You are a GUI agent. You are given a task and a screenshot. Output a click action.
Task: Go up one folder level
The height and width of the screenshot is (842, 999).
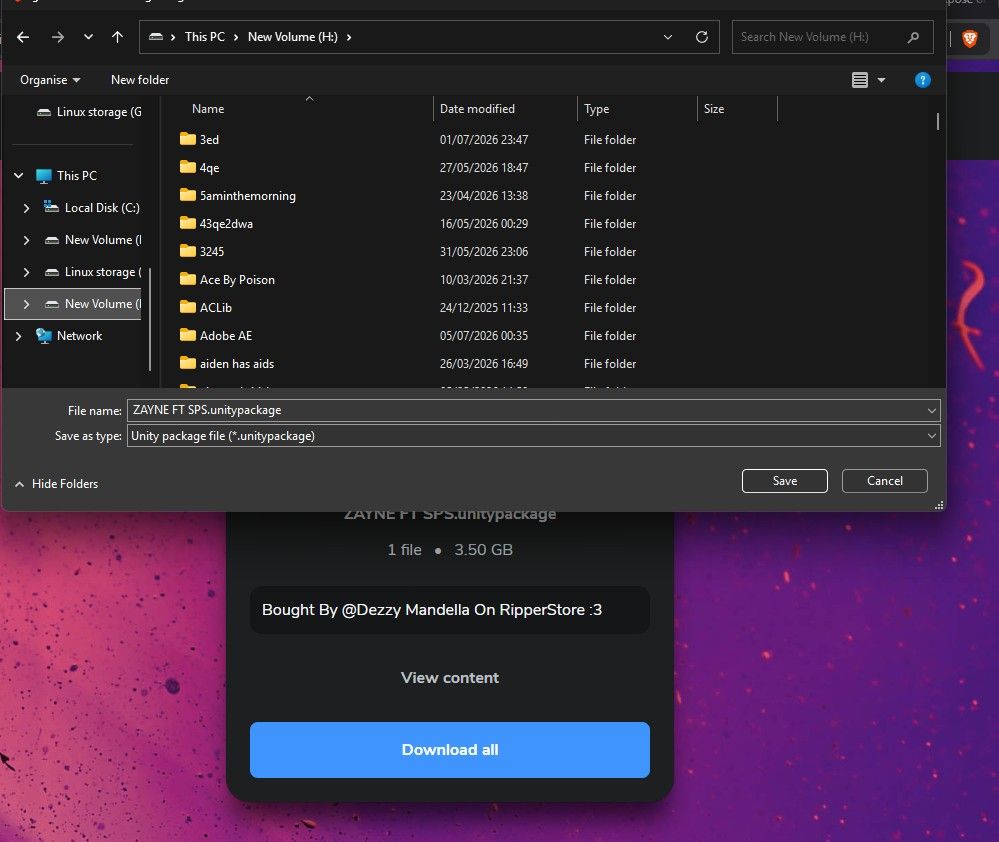point(117,37)
